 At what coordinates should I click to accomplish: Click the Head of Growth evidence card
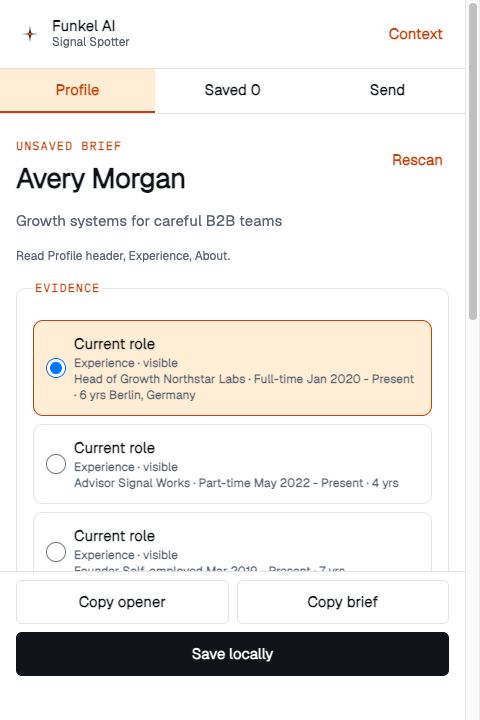pos(232,368)
